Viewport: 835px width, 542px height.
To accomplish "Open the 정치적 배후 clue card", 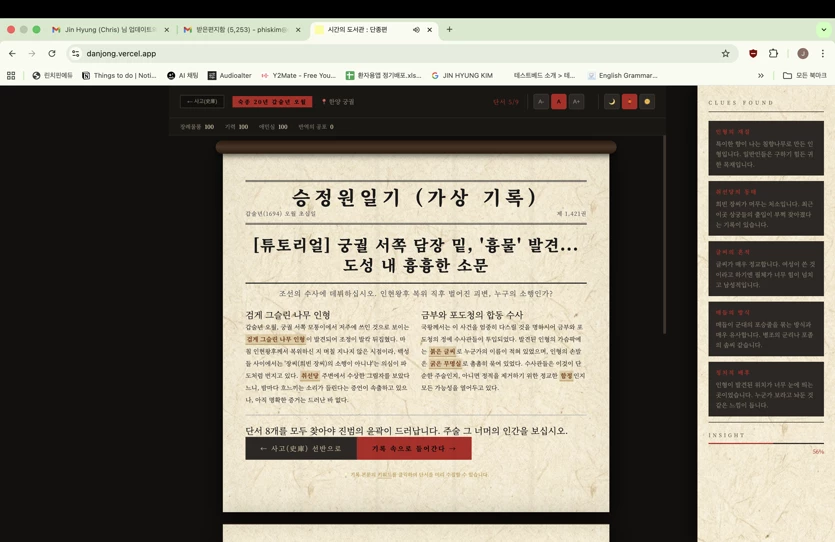I will point(766,389).
